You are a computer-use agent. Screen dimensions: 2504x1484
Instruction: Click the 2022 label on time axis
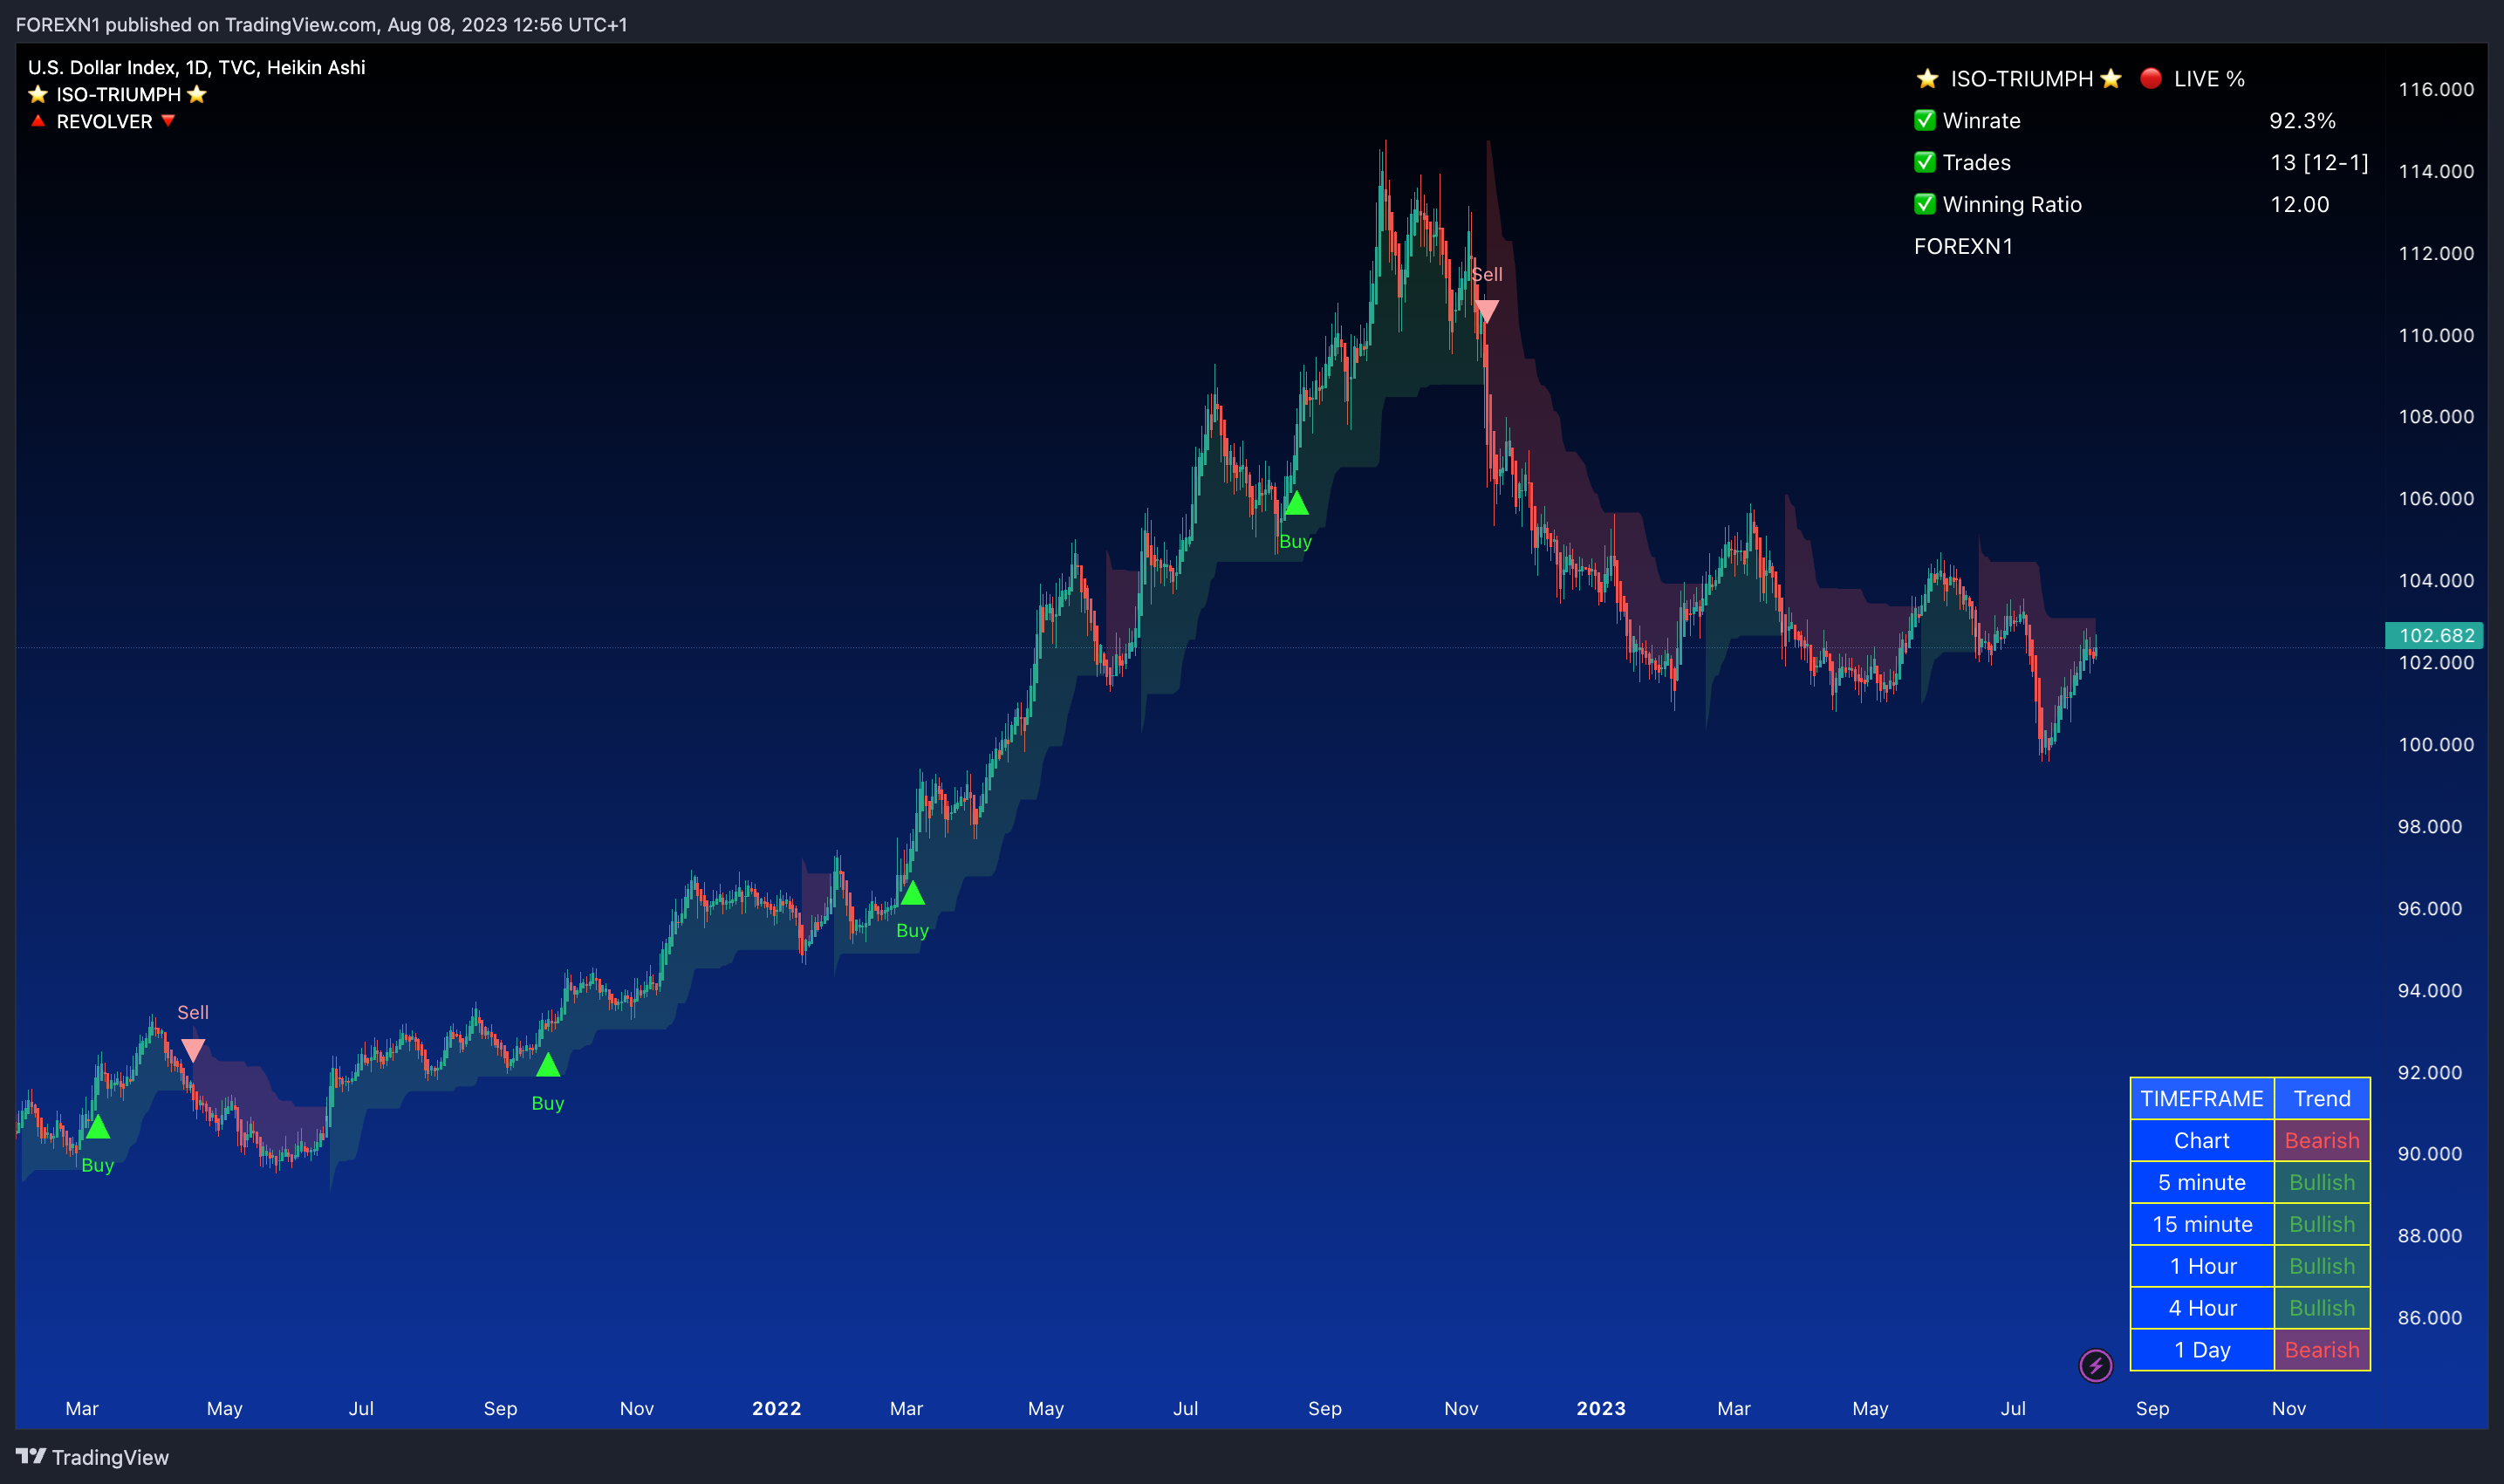[x=776, y=1408]
